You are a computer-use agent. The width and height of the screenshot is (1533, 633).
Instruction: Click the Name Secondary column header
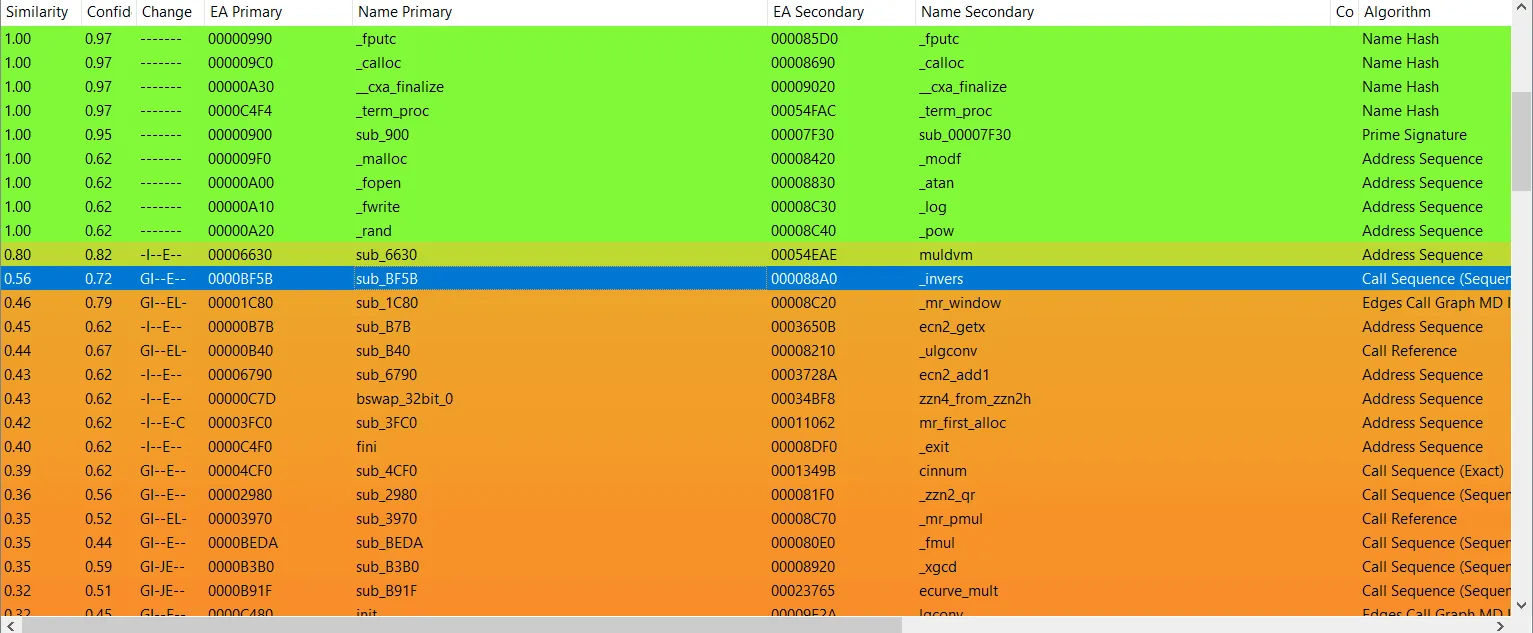coord(977,12)
